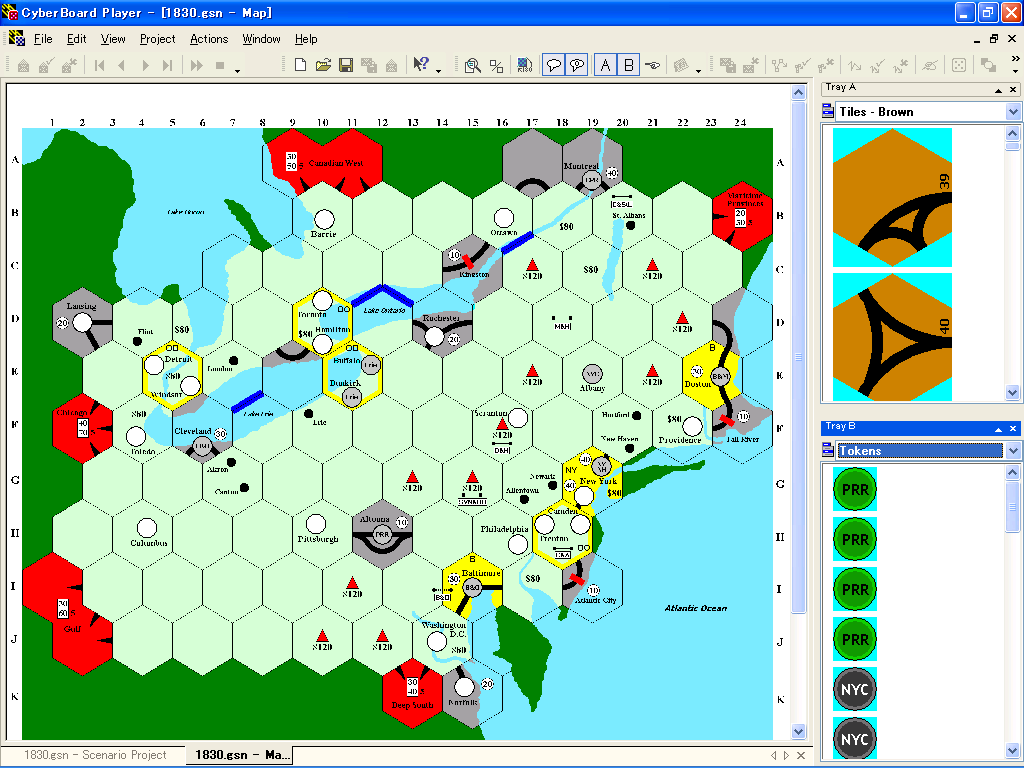Viewport: 1024px width, 768px height.
Task: Select brown tile number 39 in Tray A
Action: tap(892, 197)
